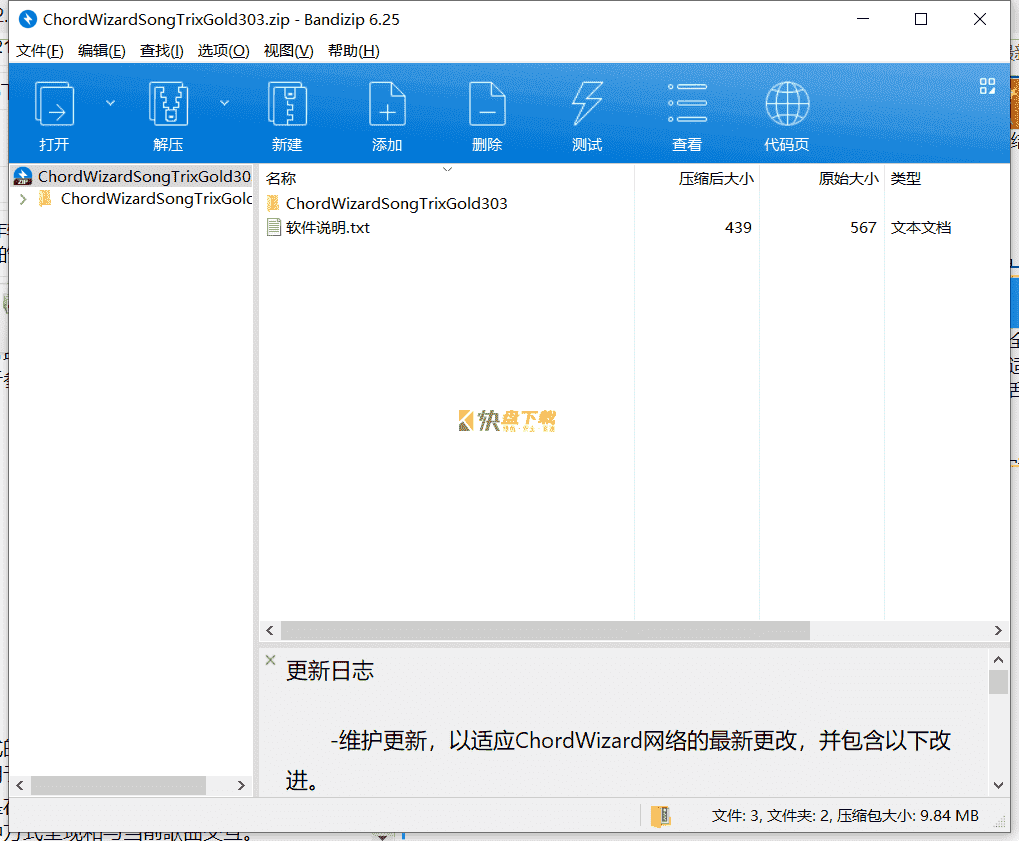Open the 文件(F) menu
The image size is (1019, 841).
point(40,51)
